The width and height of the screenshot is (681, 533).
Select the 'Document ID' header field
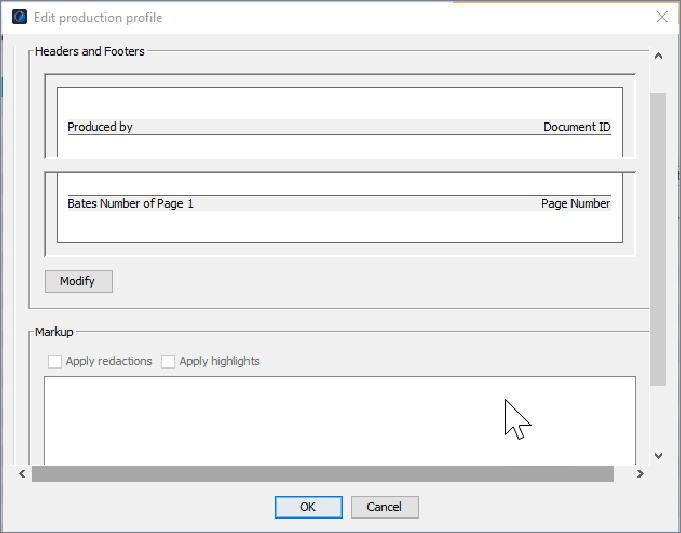coord(576,127)
